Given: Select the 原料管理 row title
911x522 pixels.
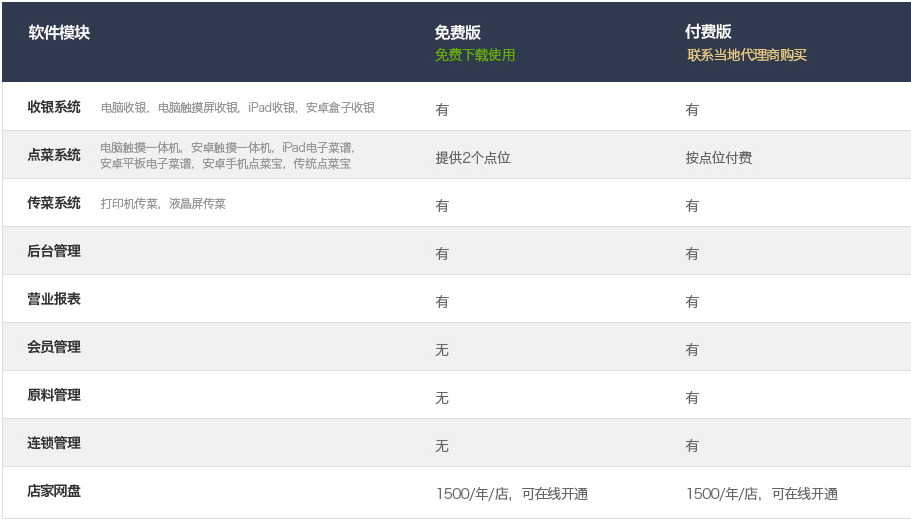Looking at the screenshot, I should pyautogui.click(x=53, y=395).
